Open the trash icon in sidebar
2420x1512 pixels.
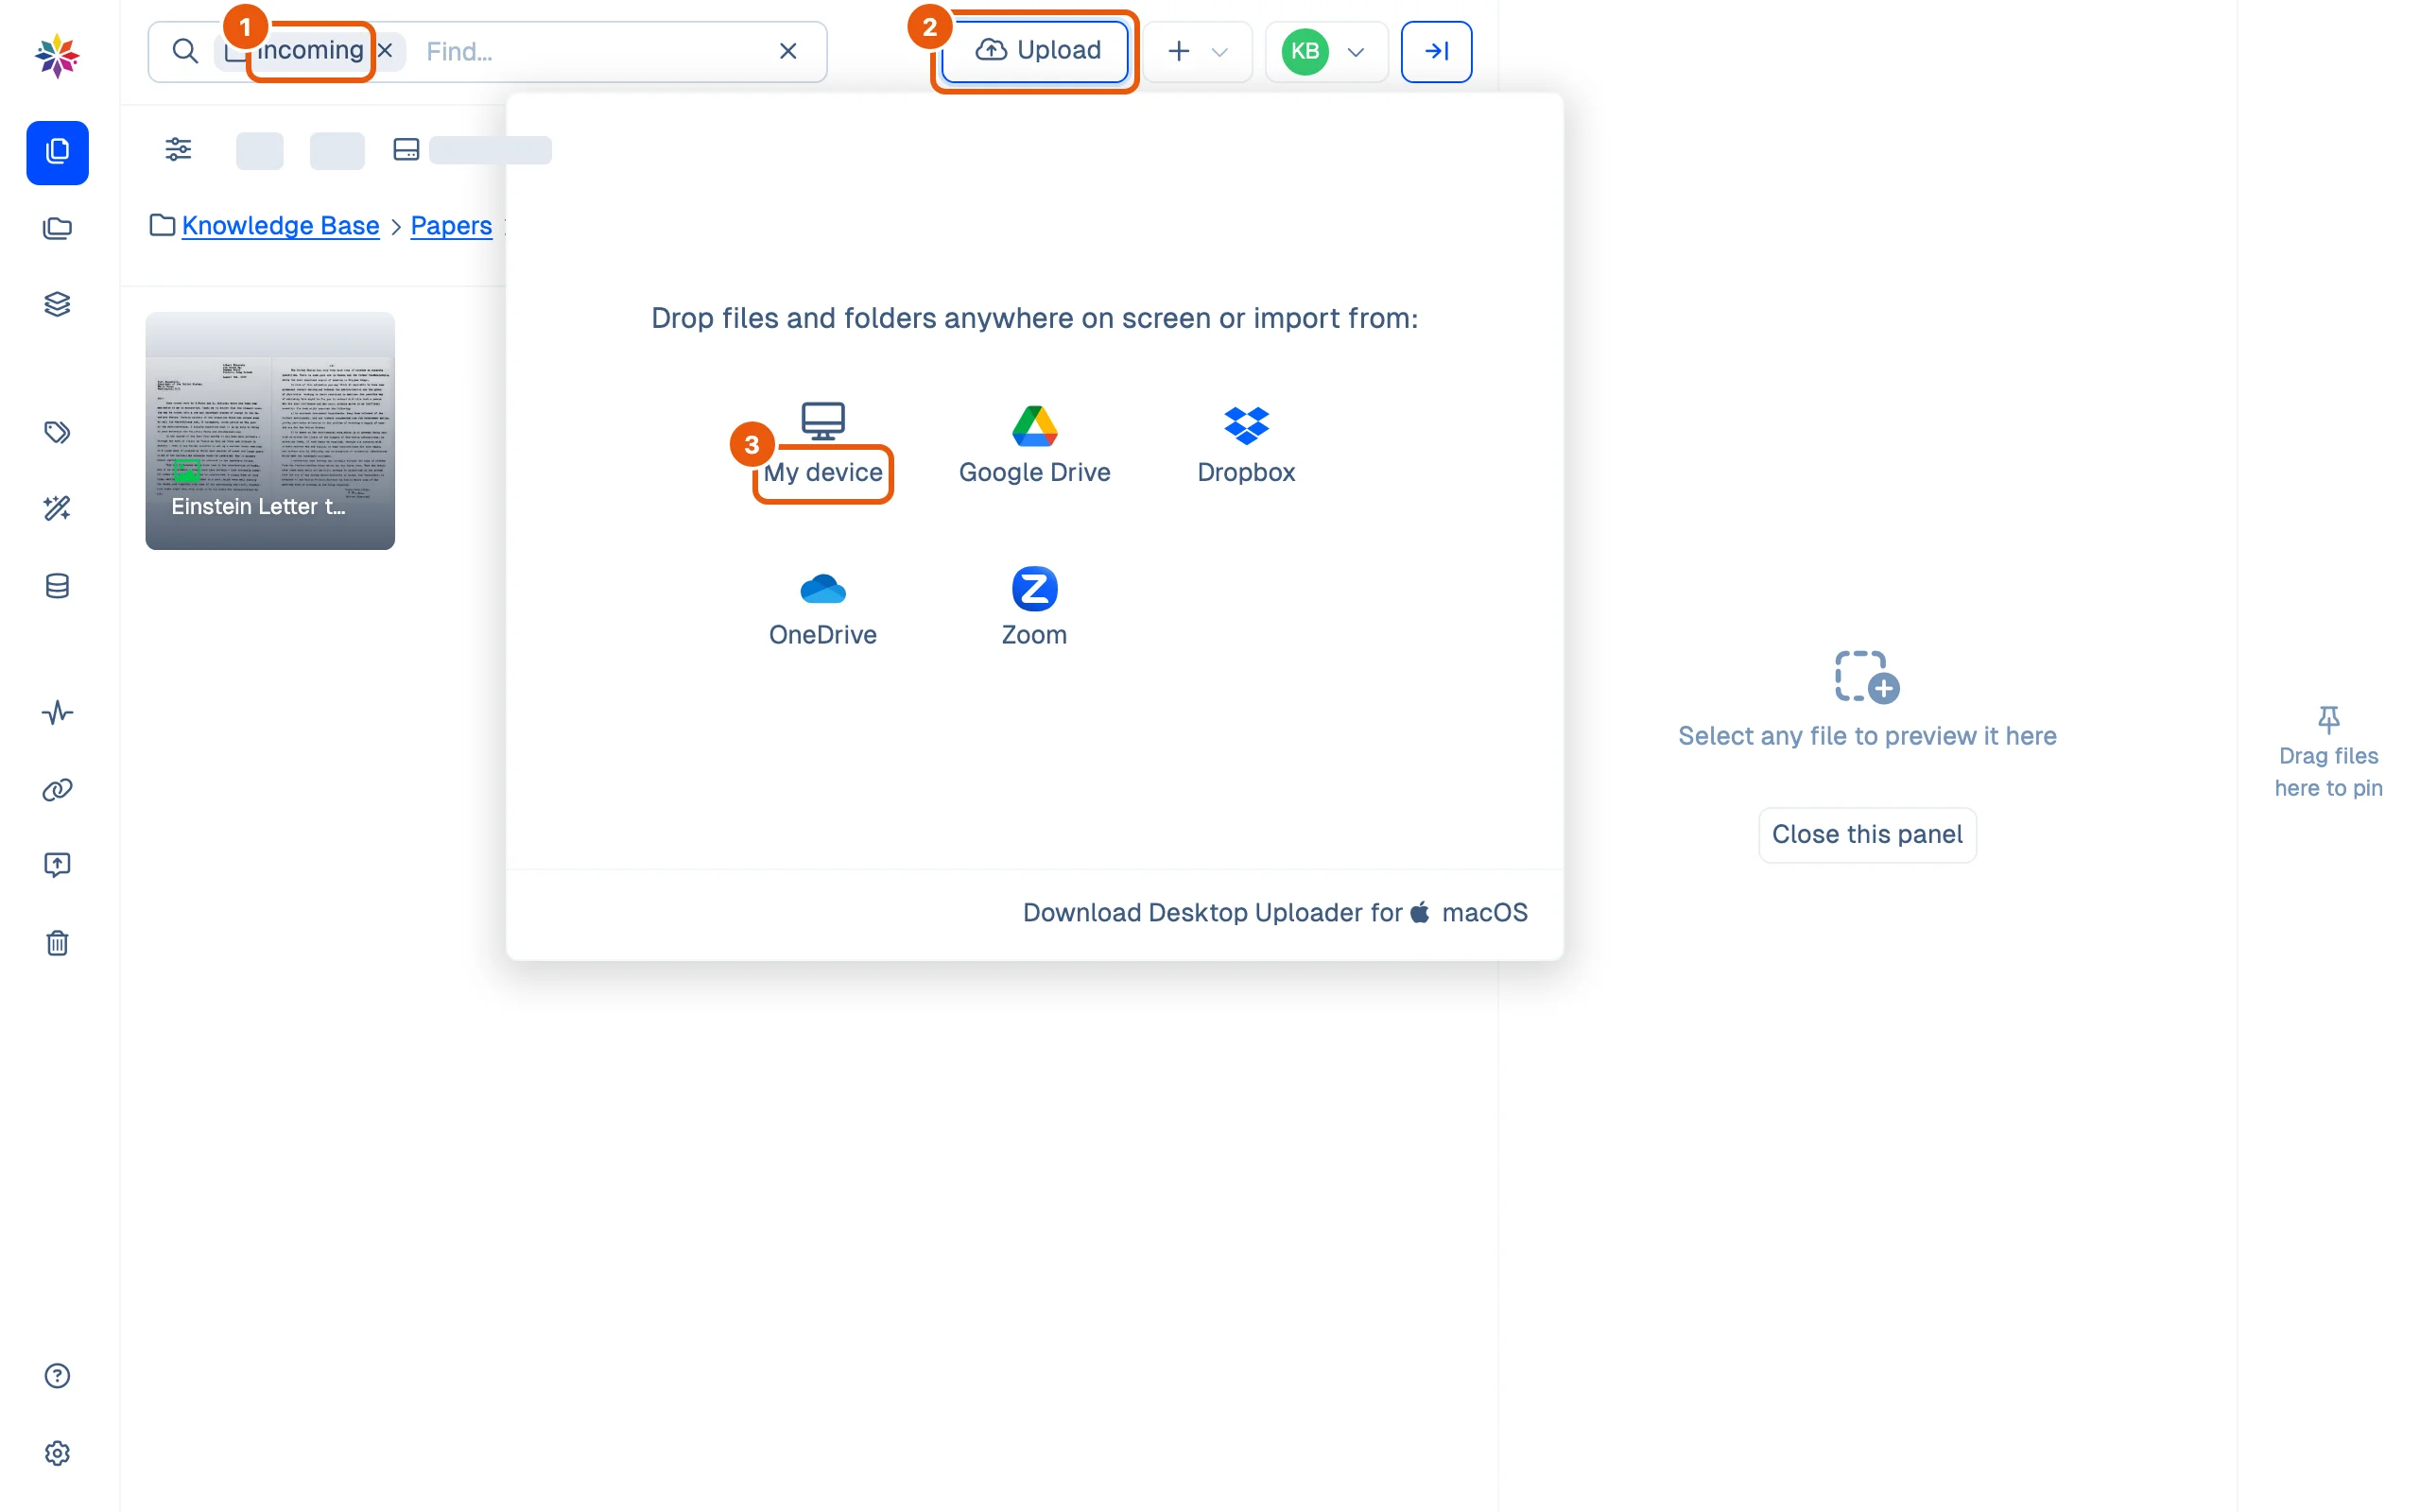(57, 942)
